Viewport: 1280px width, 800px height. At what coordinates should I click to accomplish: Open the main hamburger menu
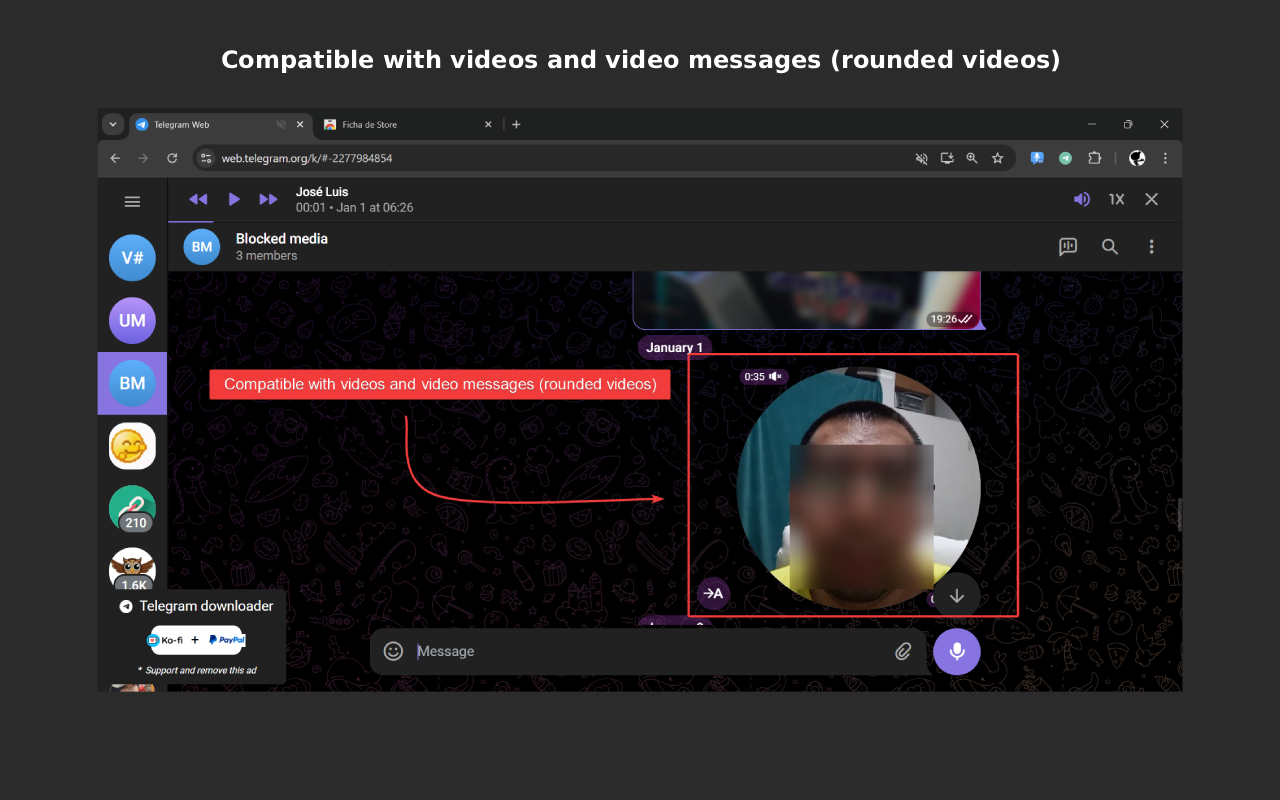point(132,201)
